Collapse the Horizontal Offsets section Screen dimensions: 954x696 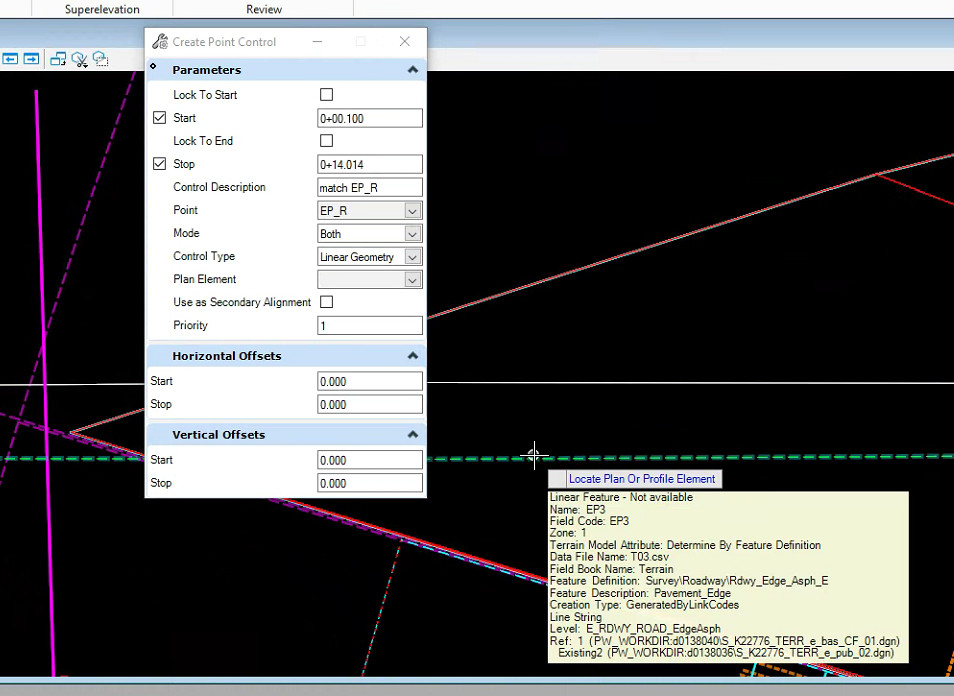point(412,356)
